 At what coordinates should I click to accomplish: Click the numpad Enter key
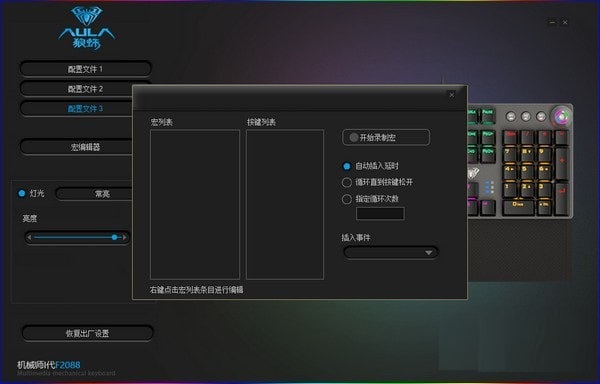click(561, 198)
